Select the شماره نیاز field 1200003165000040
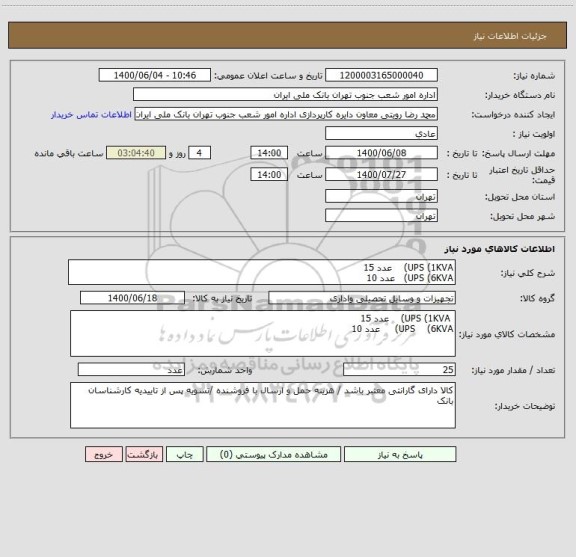This screenshot has height=557, width=576. pyautogui.click(x=381, y=75)
